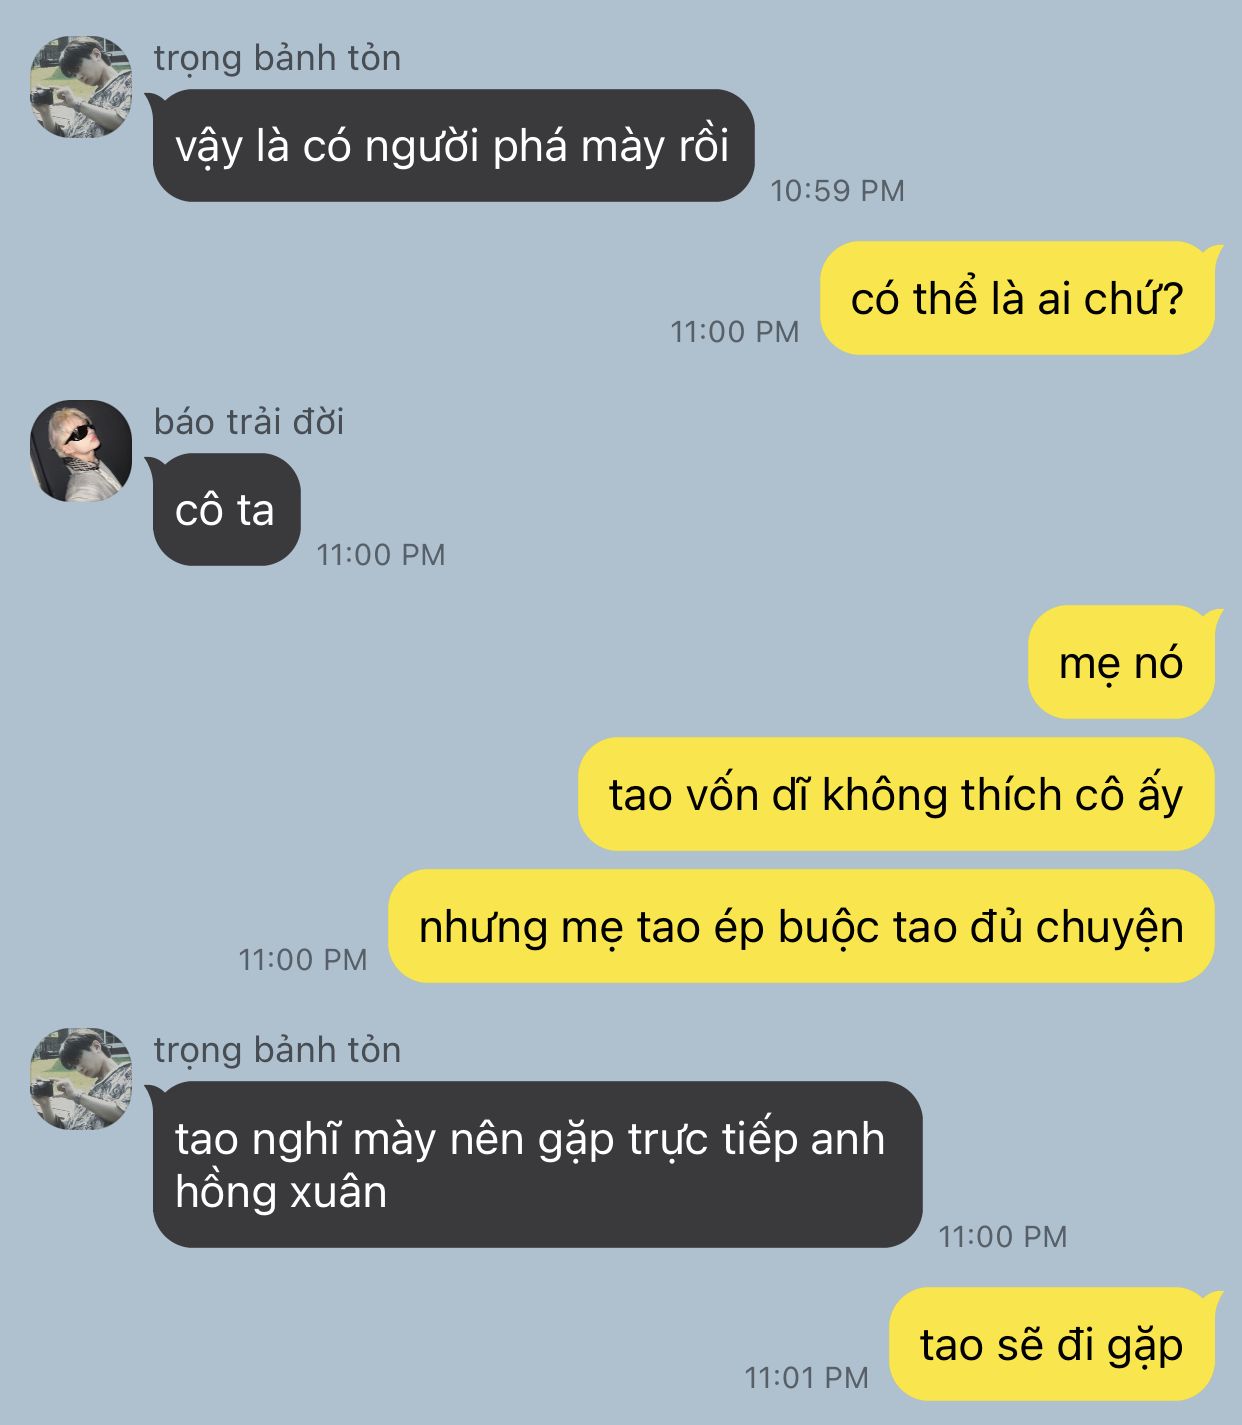
Task: Open trọng bảnh tỏn's avatar beside hồng xuân message
Action: pos(81,1079)
